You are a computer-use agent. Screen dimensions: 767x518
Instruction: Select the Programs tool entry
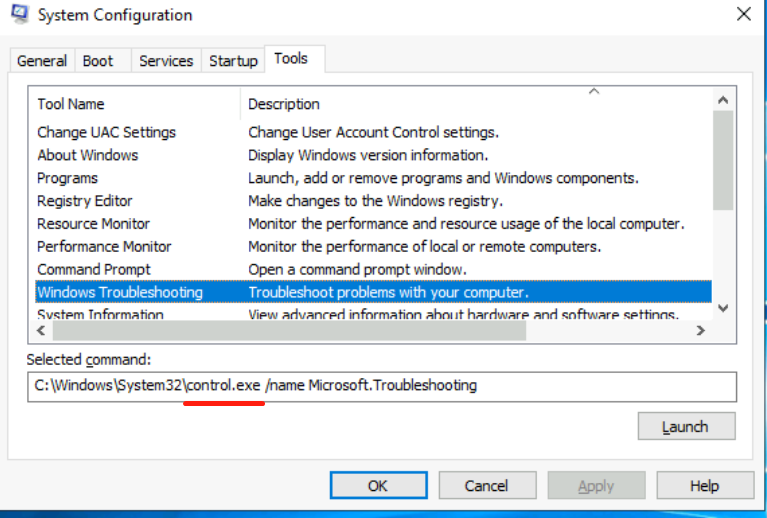coord(67,178)
